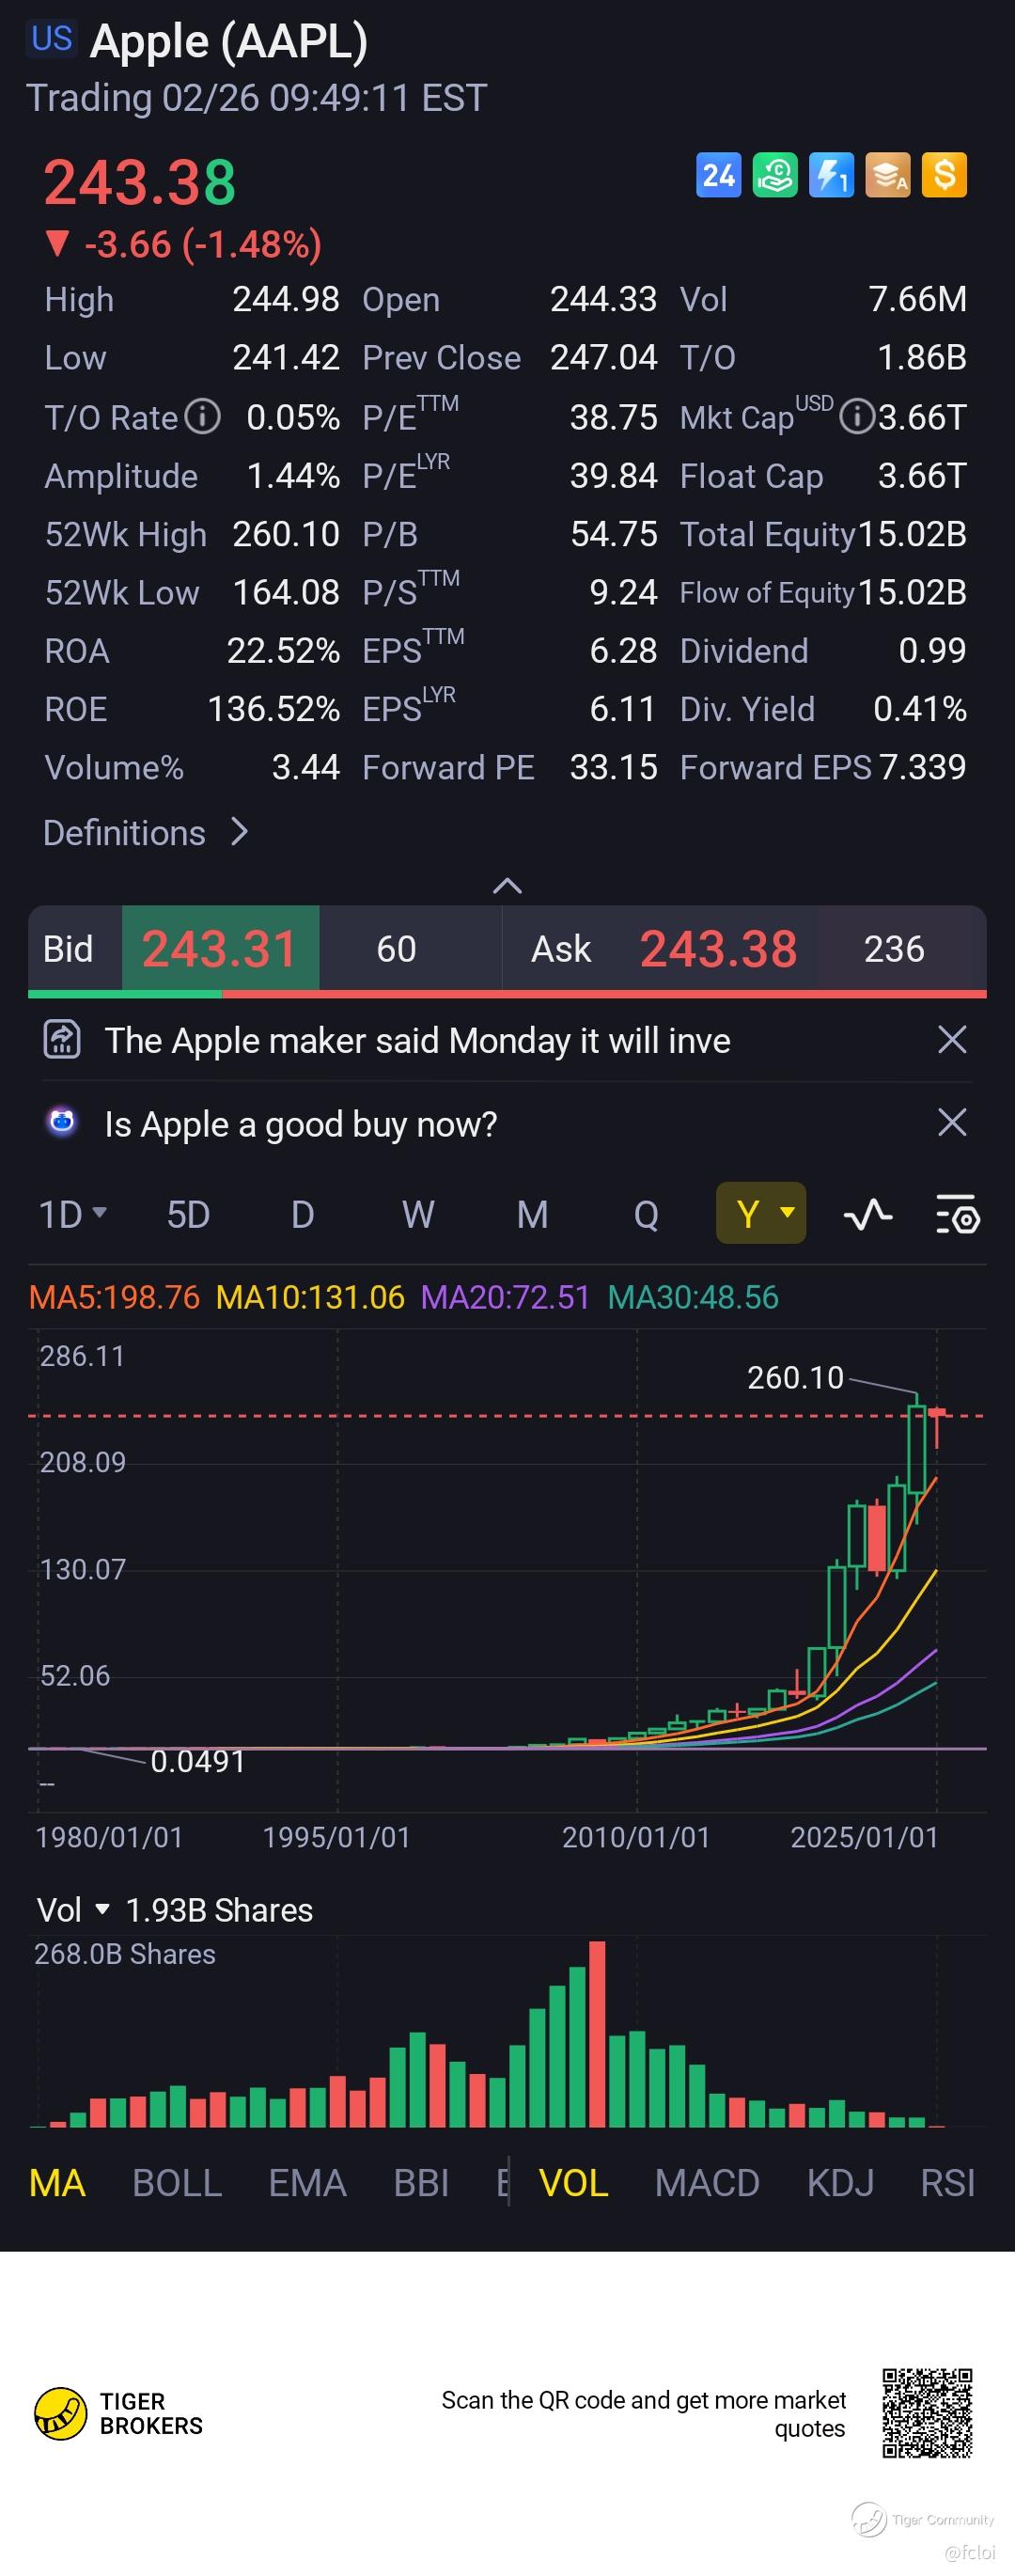Tap the 52Wk High value 260.10
This screenshot has width=1015, height=2576.
coord(286,534)
